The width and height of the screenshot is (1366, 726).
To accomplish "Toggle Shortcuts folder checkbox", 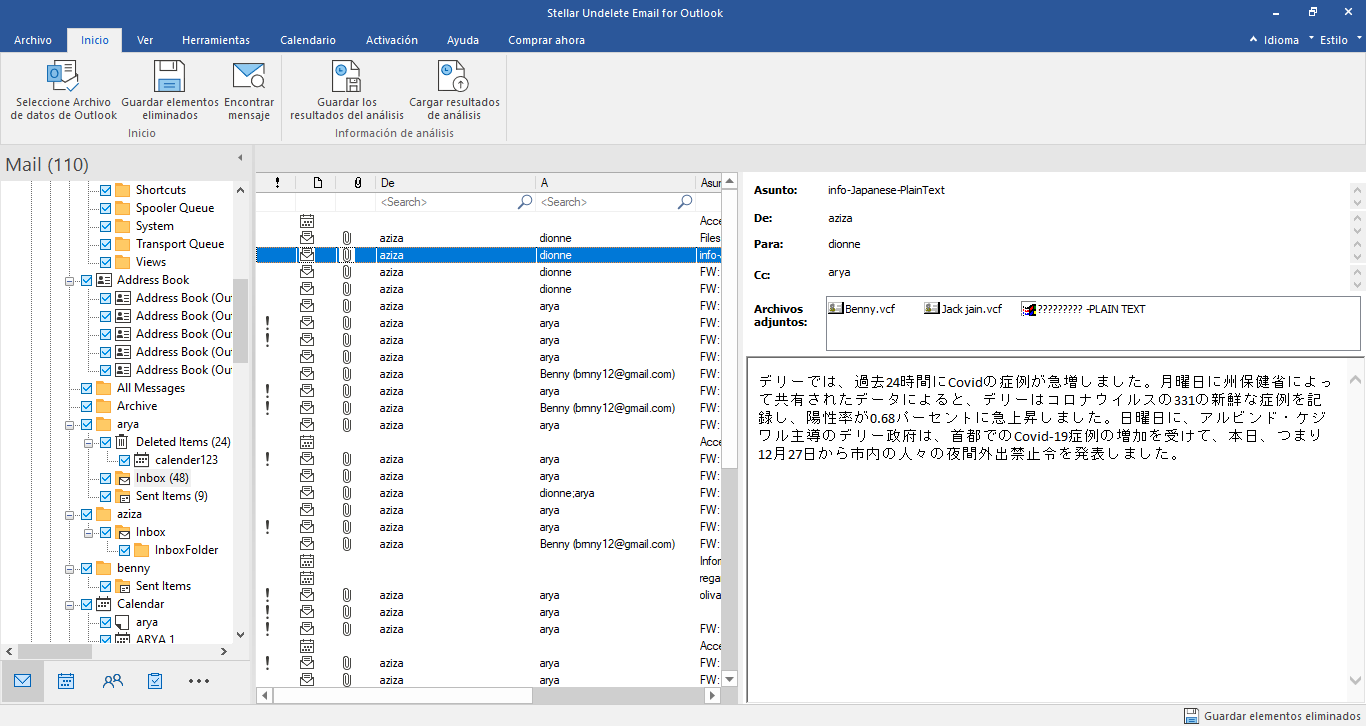I will [105, 190].
